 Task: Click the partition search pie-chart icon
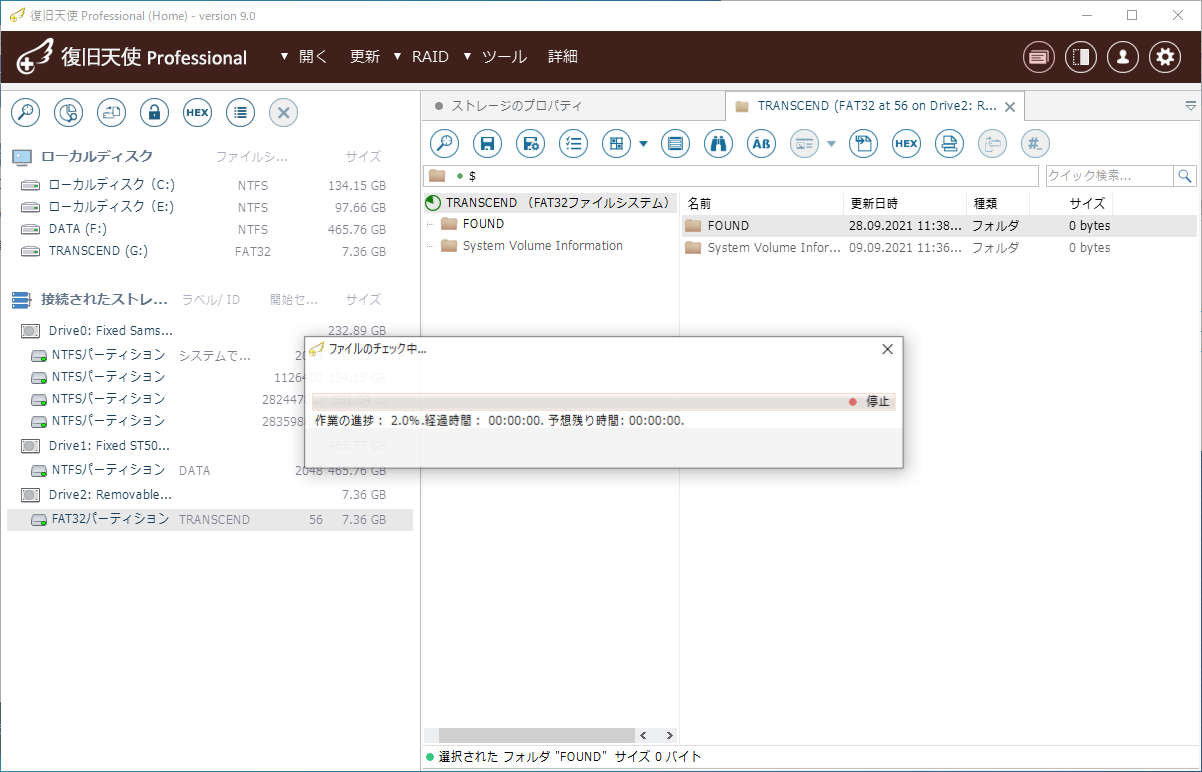[x=68, y=113]
